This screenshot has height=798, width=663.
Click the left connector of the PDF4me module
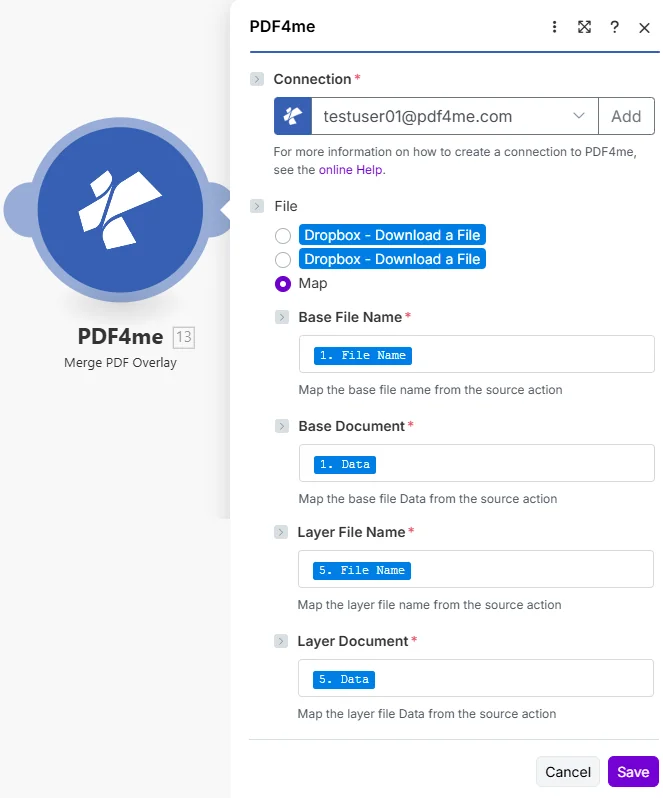[x=17, y=209]
